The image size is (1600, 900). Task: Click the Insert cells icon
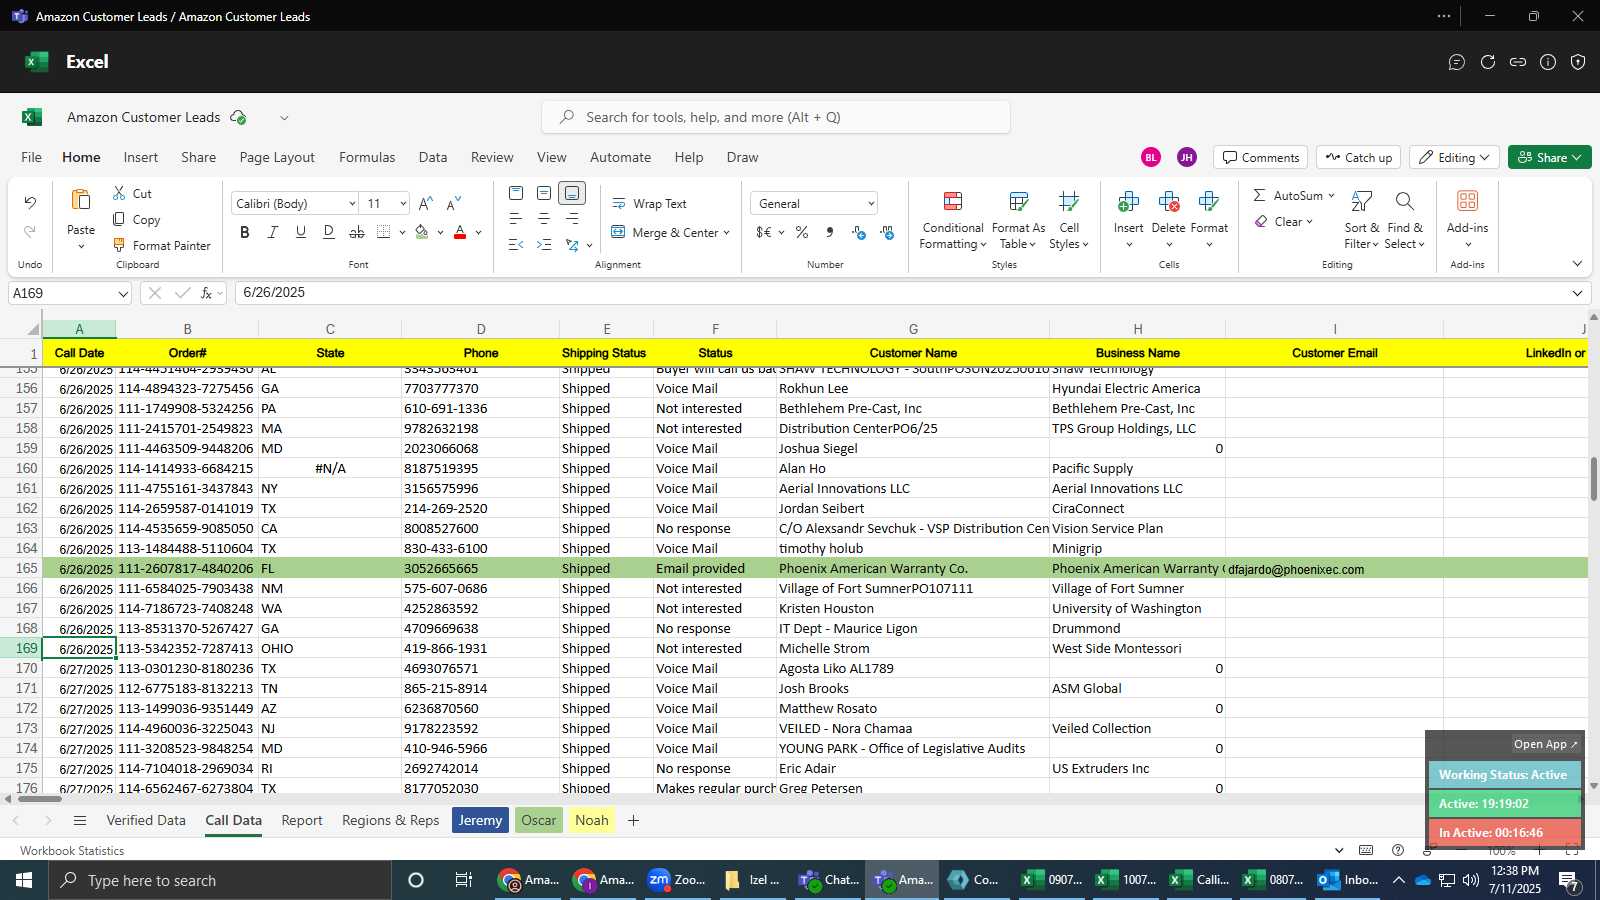point(1128,202)
